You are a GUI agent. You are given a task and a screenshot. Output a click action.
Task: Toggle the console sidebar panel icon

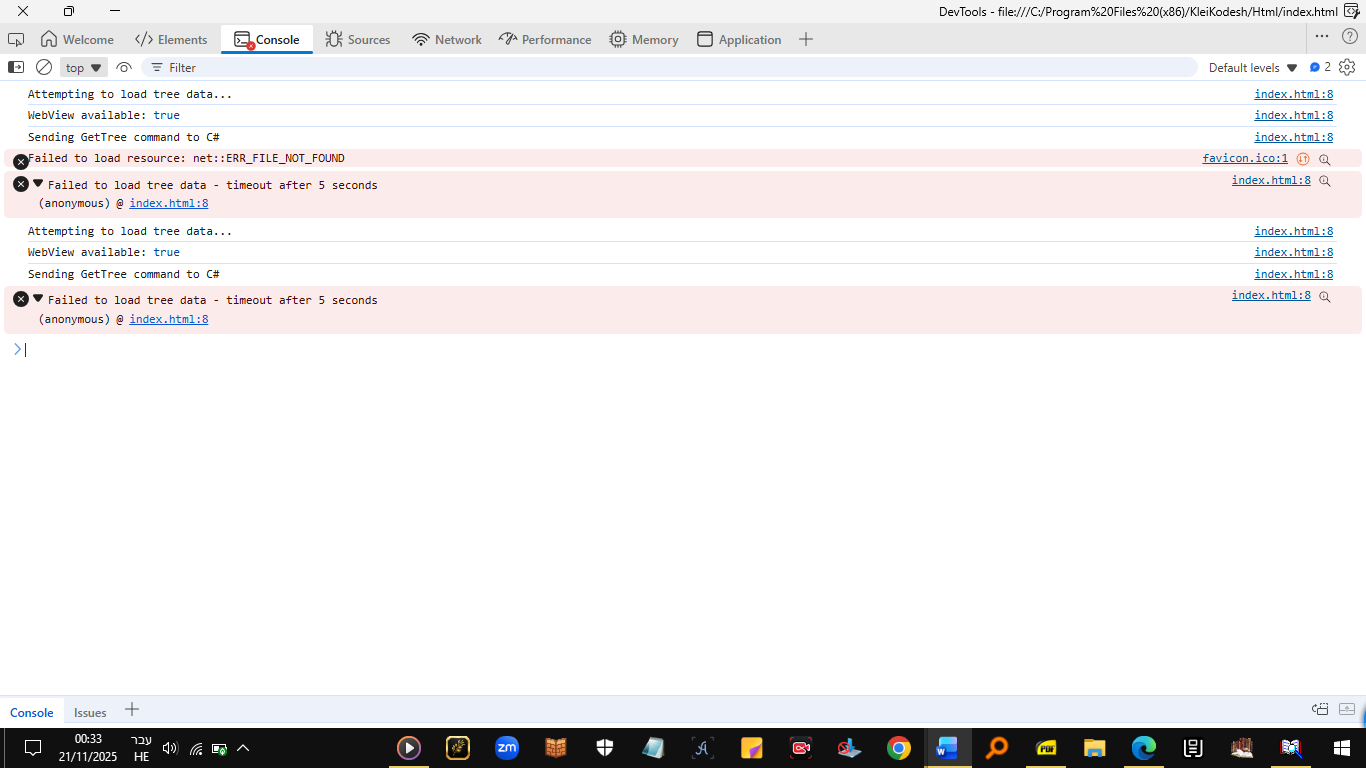tap(16, 67)
